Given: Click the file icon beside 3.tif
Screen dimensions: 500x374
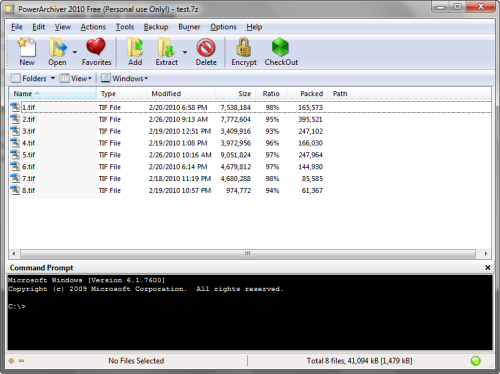Looking at the screenshot, I should point(15,131).
